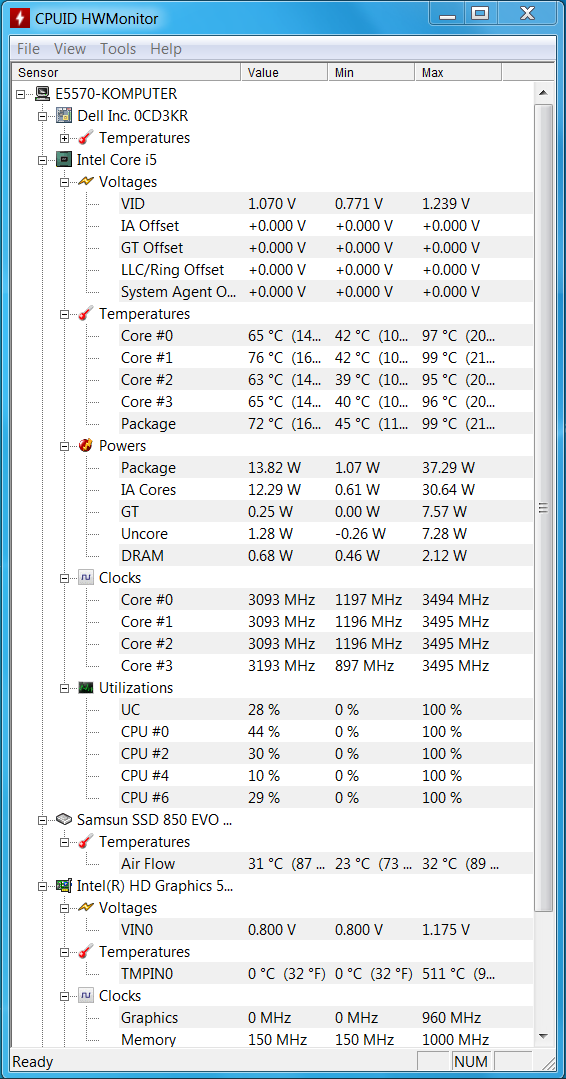Open the View menu
The width and height of the screenshot is (566, 1079).
[x=70, y=49]
